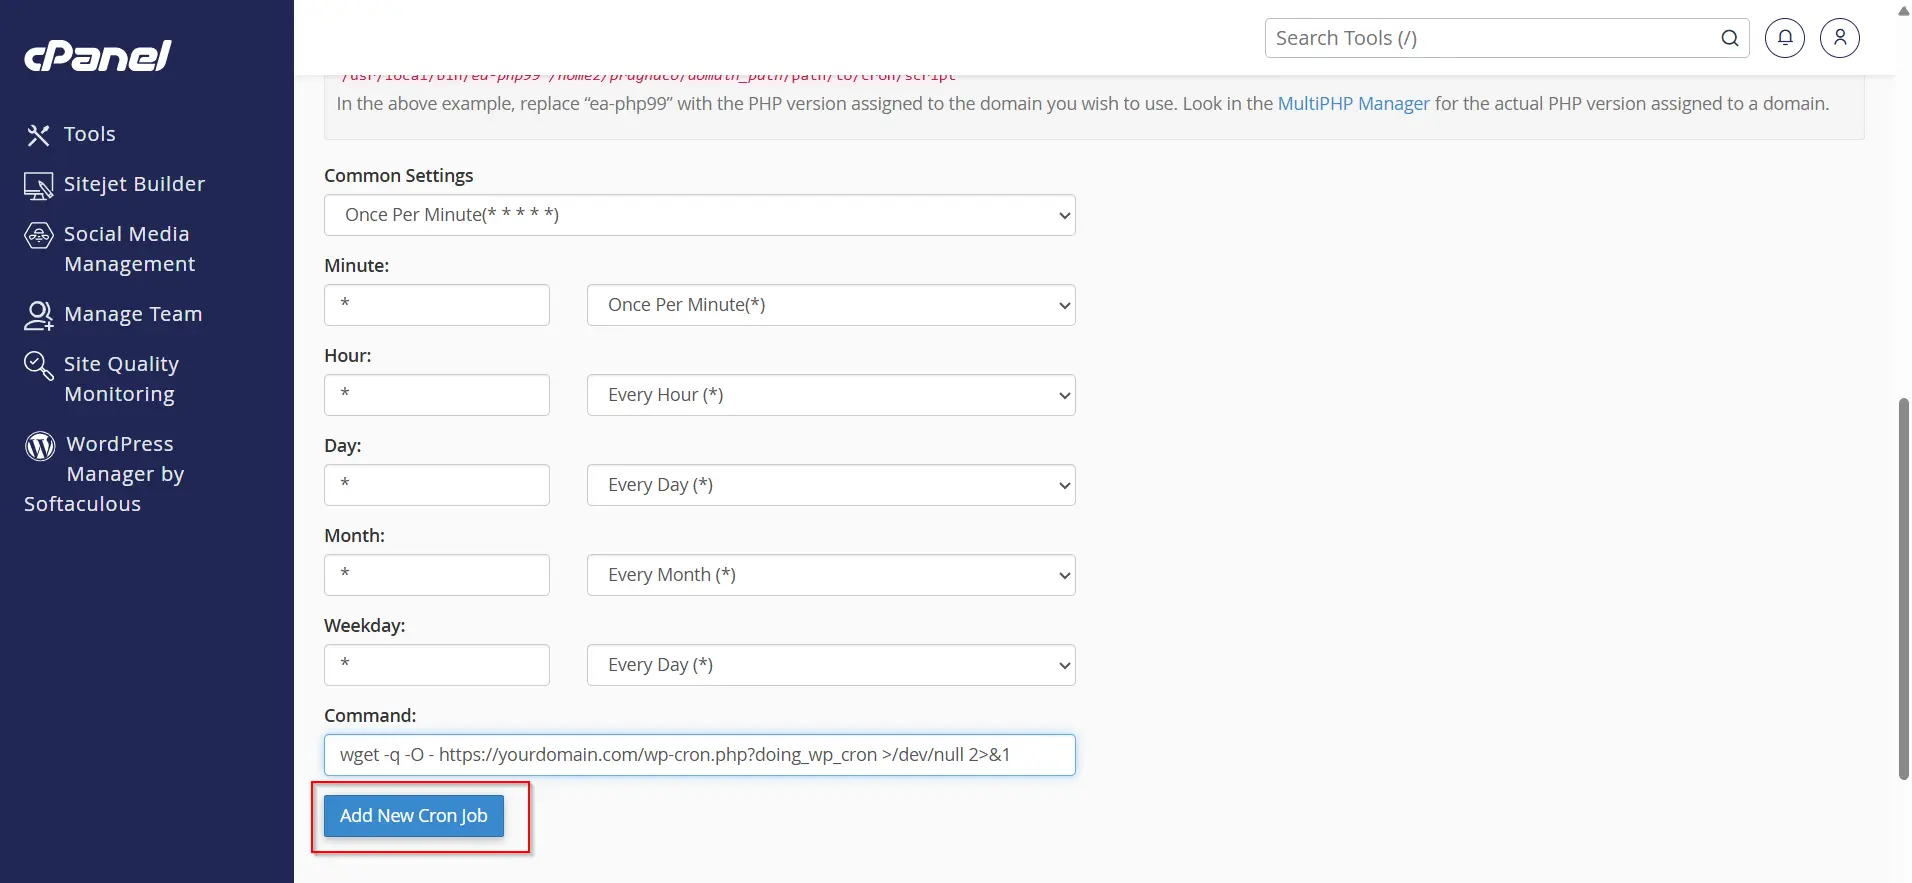Select WordPress Manager by Softaculous item
The width and height of the screenshot is (1912, 883).
[x=104, y=474]
